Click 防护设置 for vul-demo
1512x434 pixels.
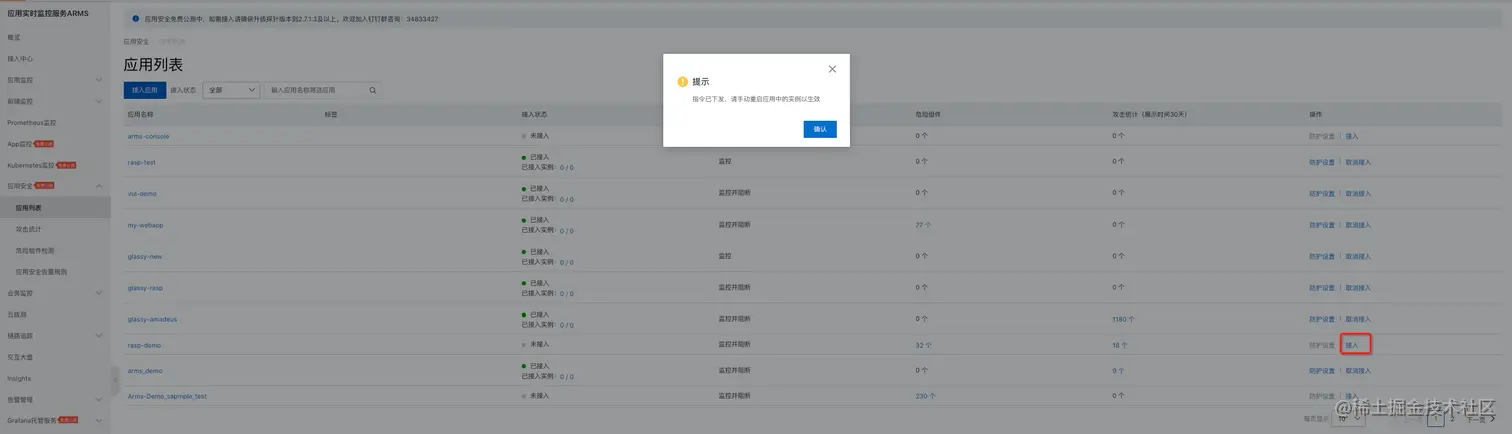(1322, 193)
